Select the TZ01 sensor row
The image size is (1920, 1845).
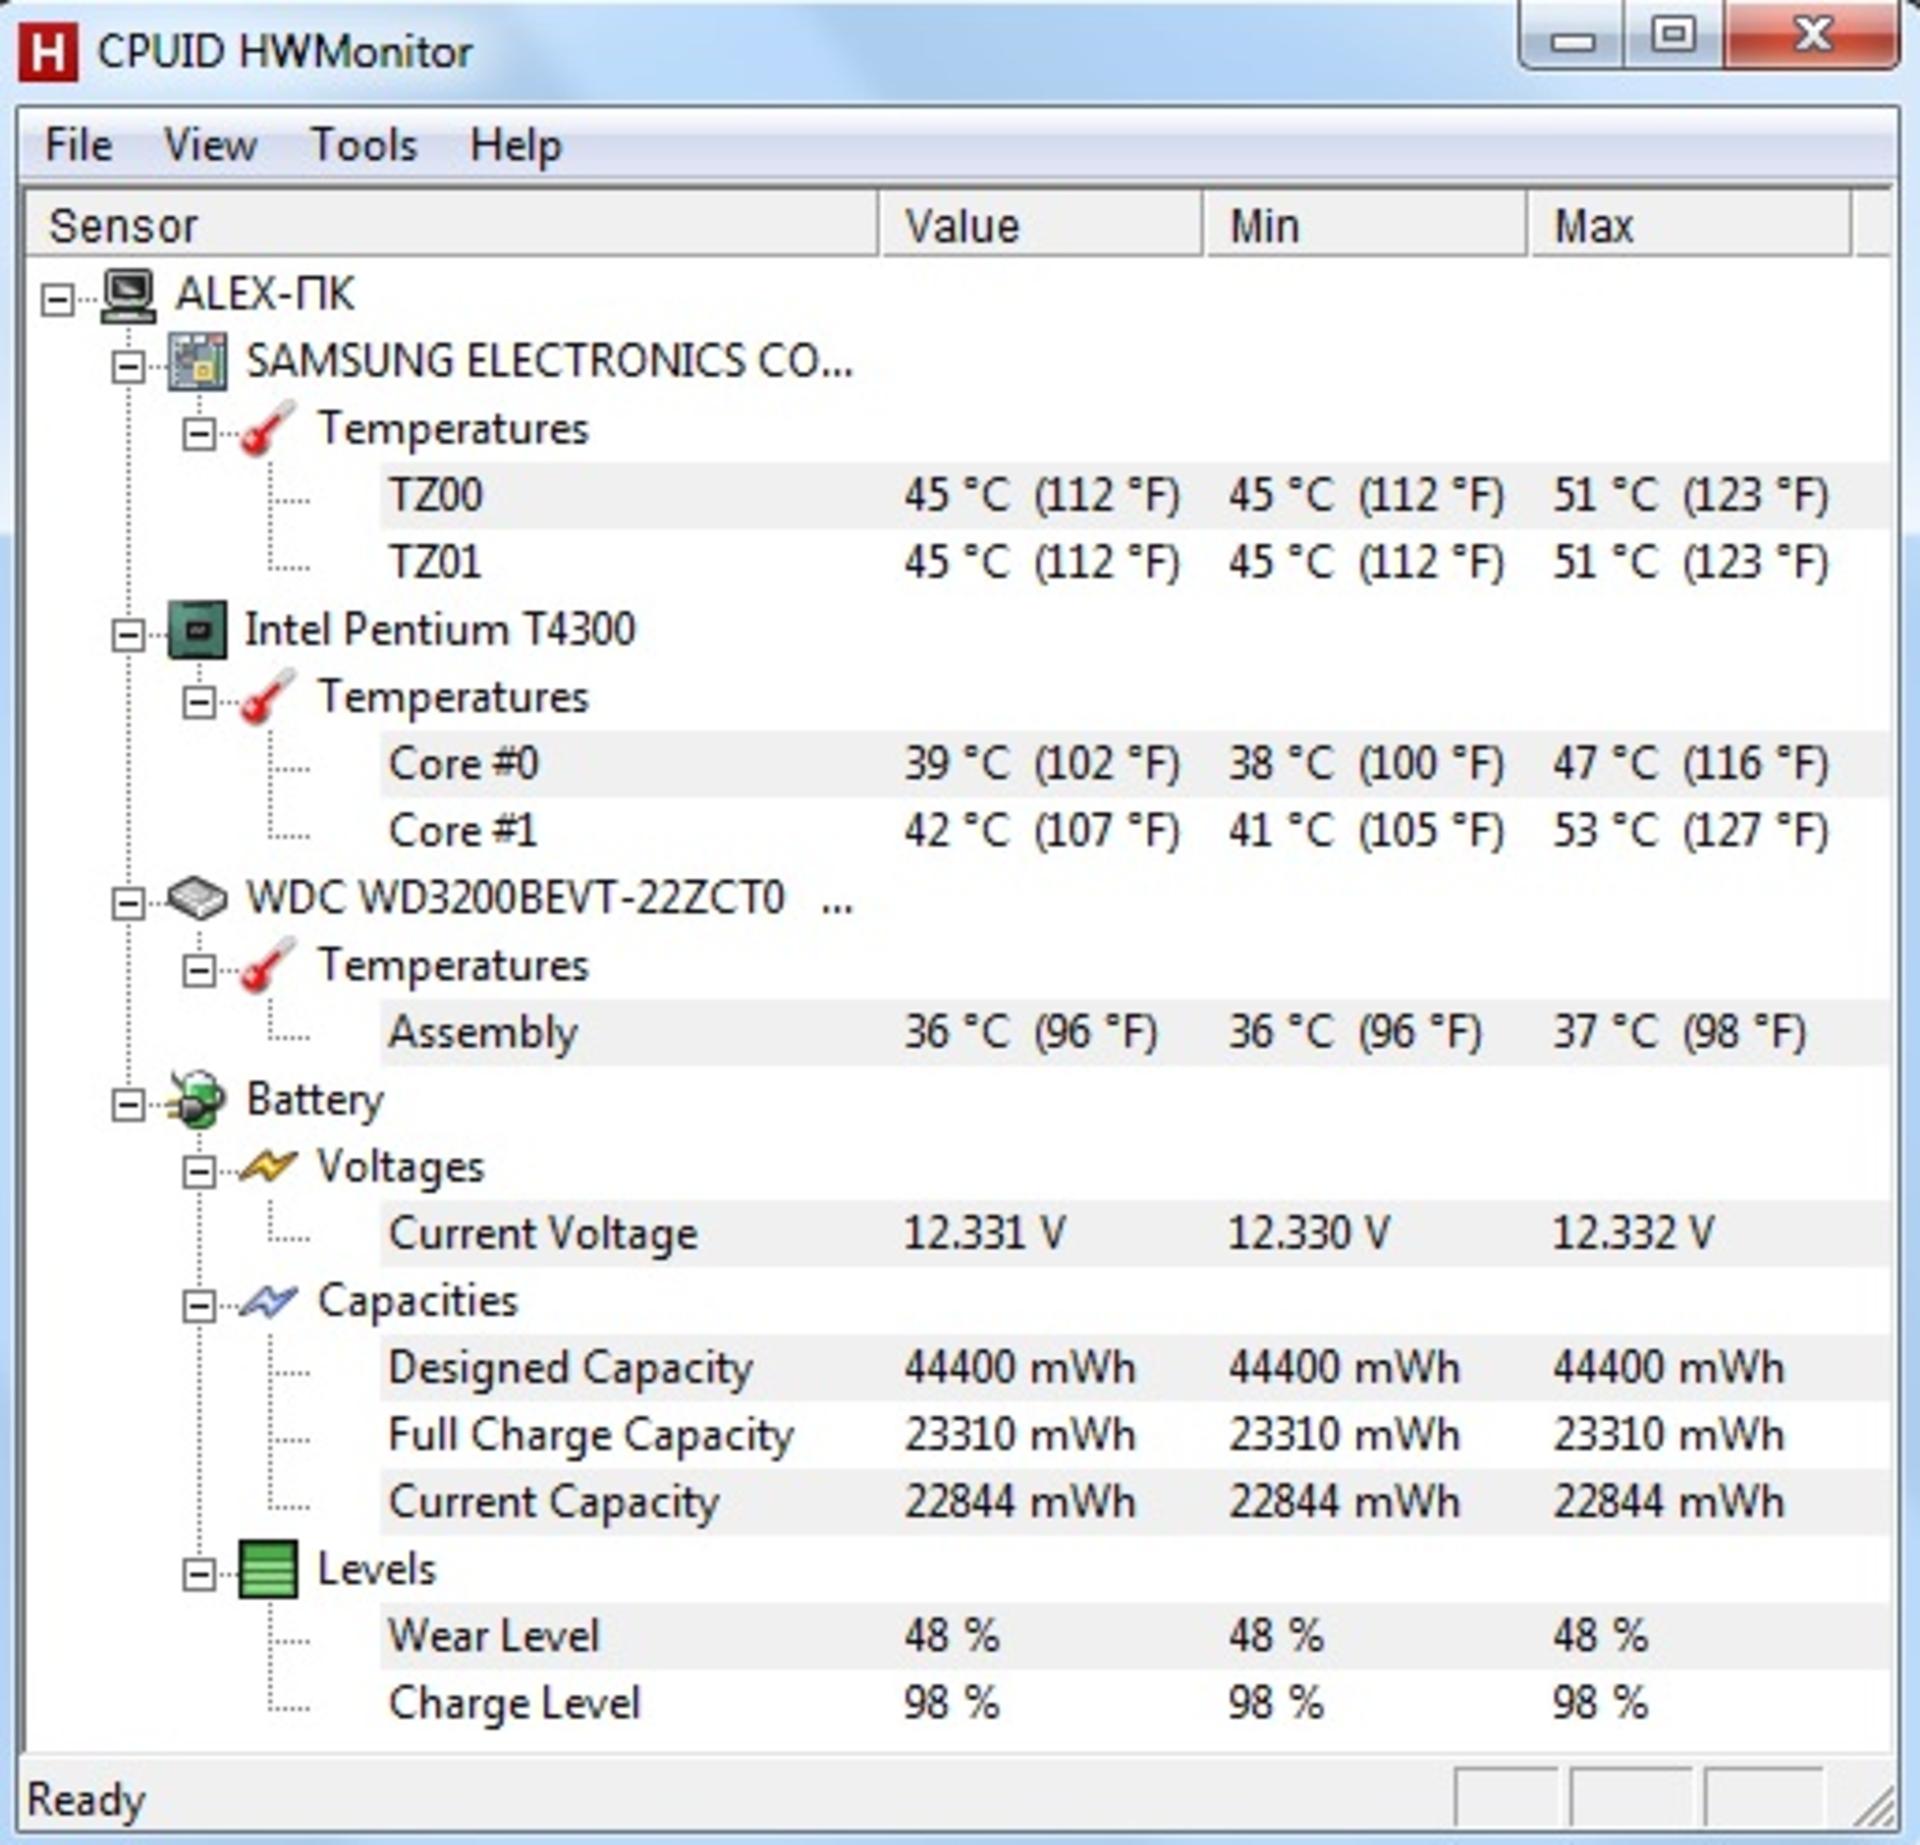(1134, 563)
